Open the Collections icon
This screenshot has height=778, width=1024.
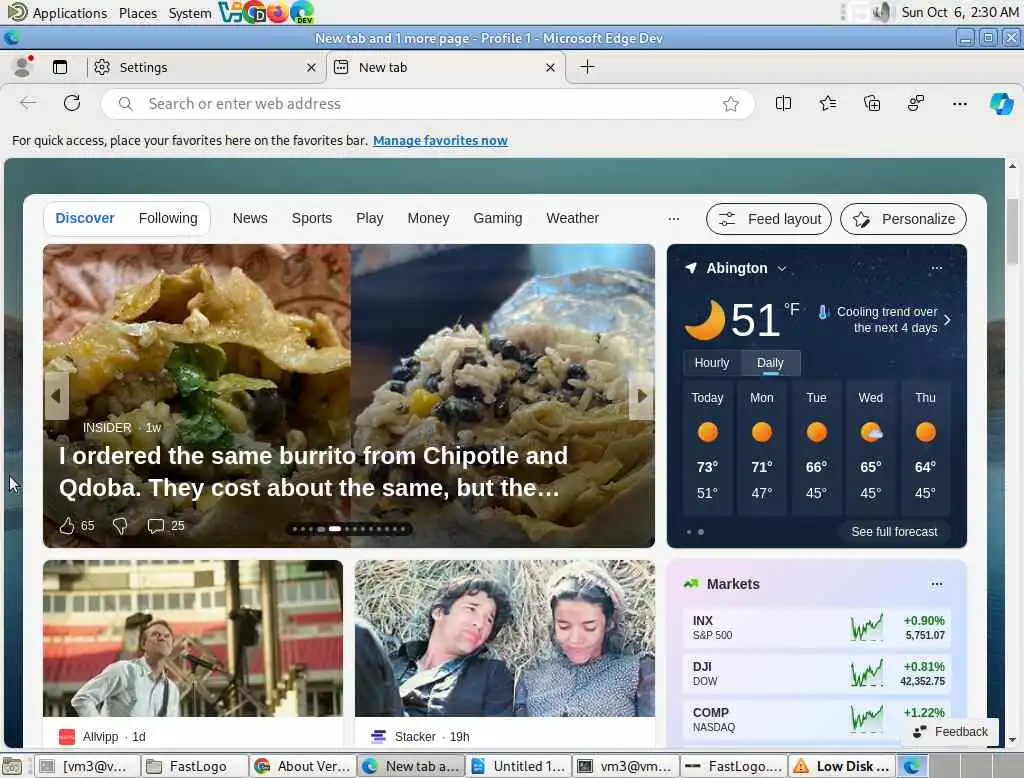(x=872, y=103)
